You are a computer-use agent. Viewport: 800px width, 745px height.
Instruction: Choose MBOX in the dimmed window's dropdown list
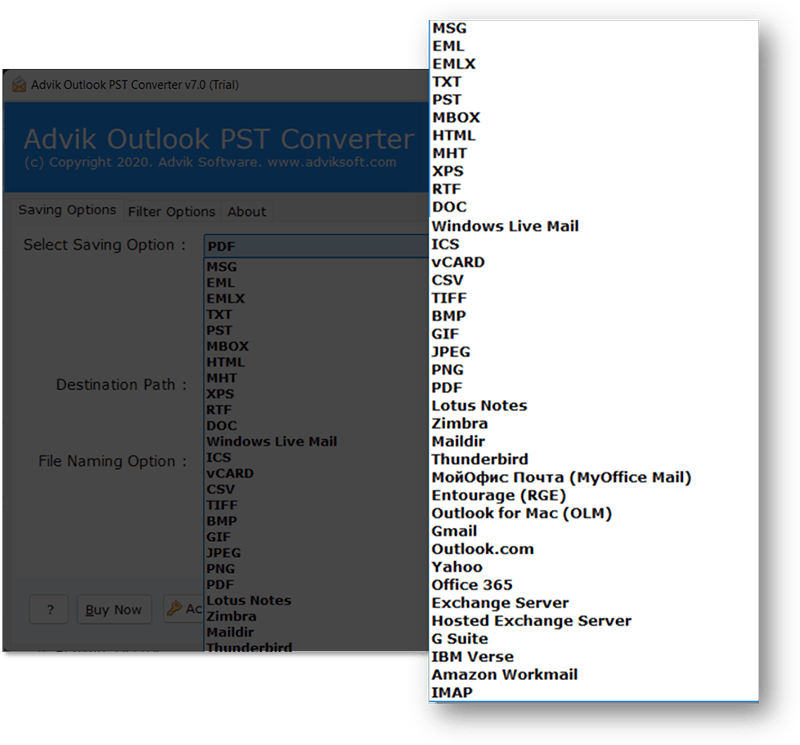point(228,346)
